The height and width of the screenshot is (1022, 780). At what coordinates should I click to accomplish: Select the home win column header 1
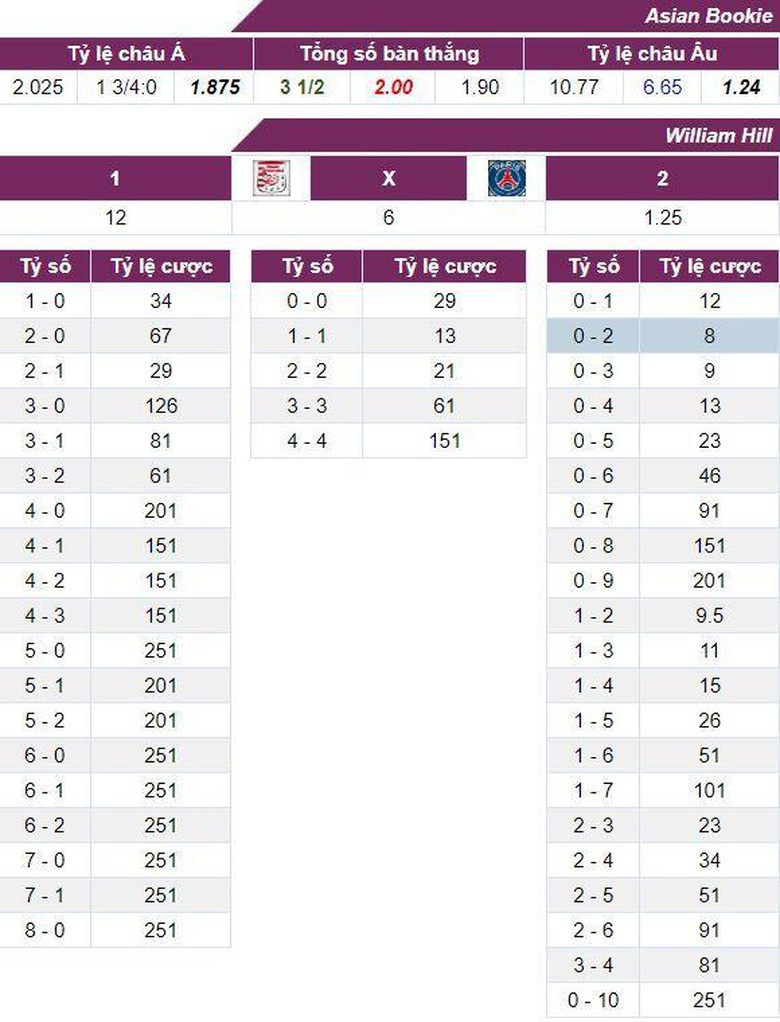click(115, 179)
